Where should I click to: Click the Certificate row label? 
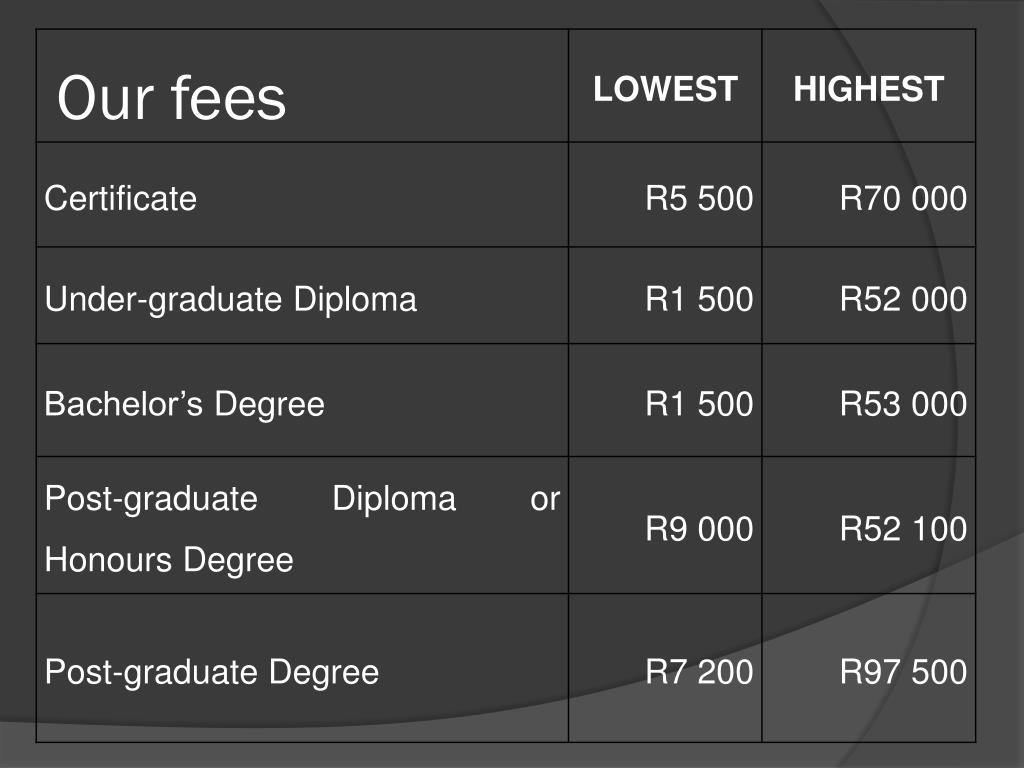[x=121, y=198]
